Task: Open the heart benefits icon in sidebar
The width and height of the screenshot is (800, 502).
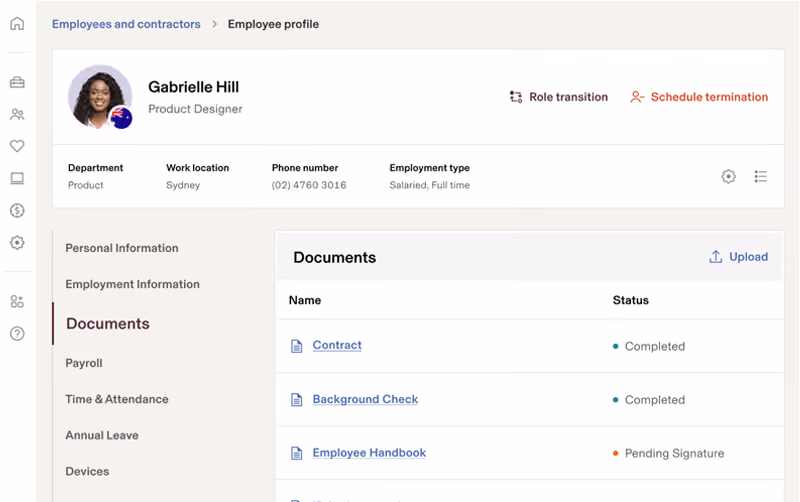Action: pos(17,146)
